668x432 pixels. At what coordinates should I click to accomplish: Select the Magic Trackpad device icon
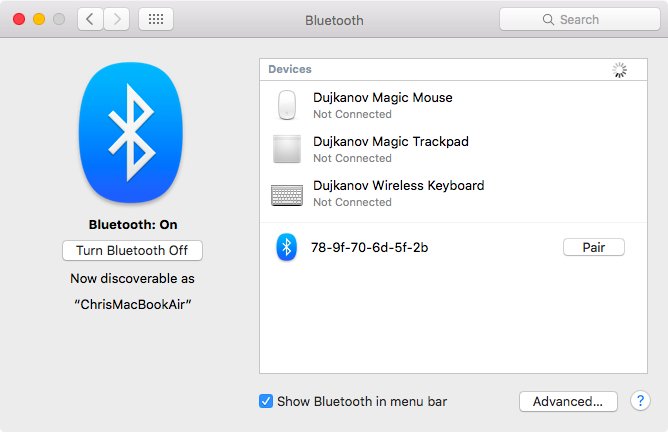(287, 149)
